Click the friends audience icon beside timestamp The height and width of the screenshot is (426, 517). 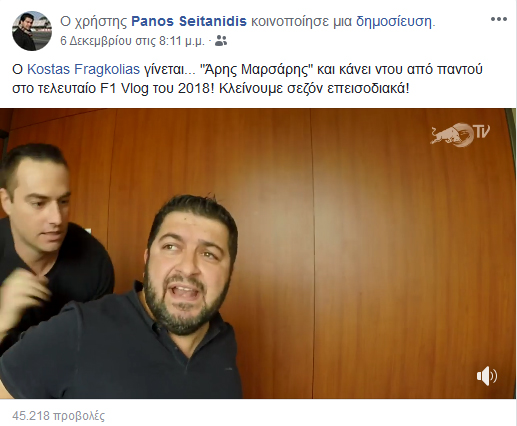click(x=221, y=41)
